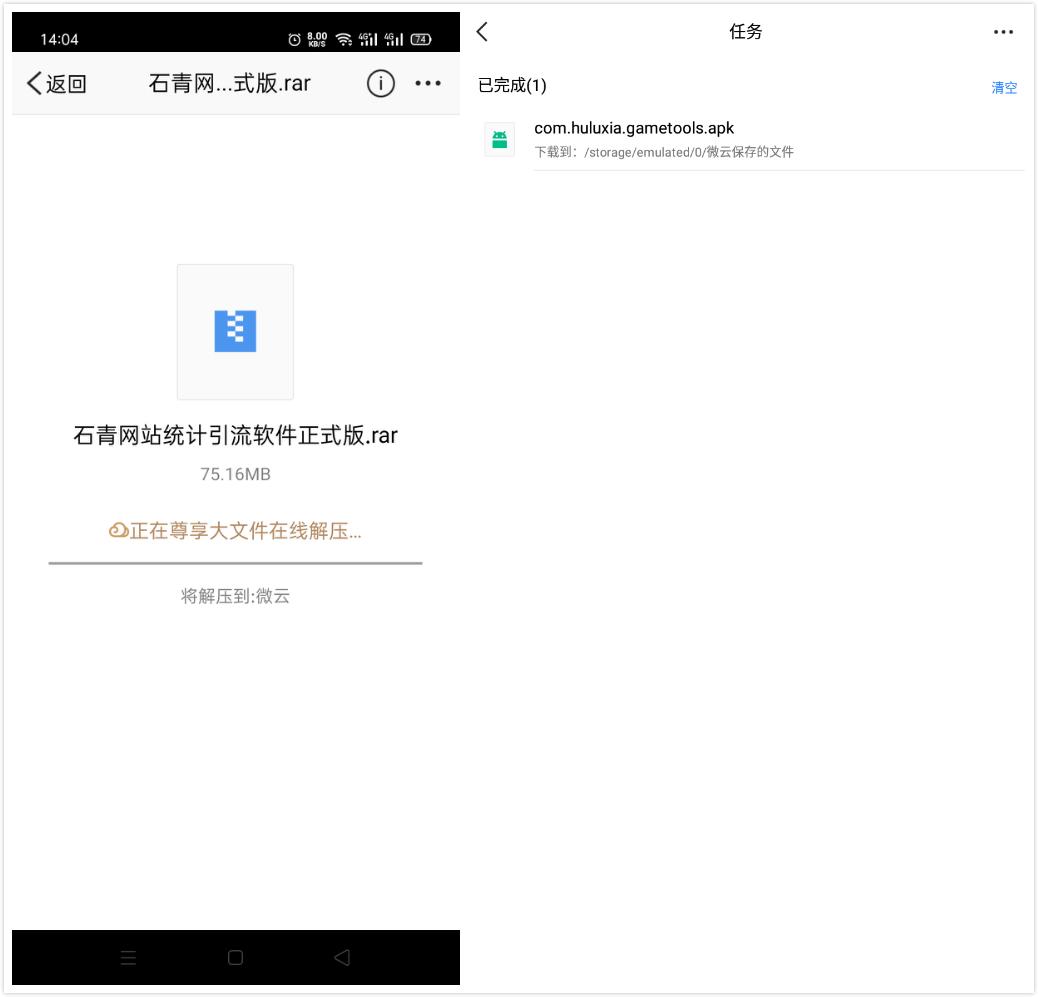
Task: Open the more options menu on file preview
Action: pyautogui.click(x=428, y=83)
